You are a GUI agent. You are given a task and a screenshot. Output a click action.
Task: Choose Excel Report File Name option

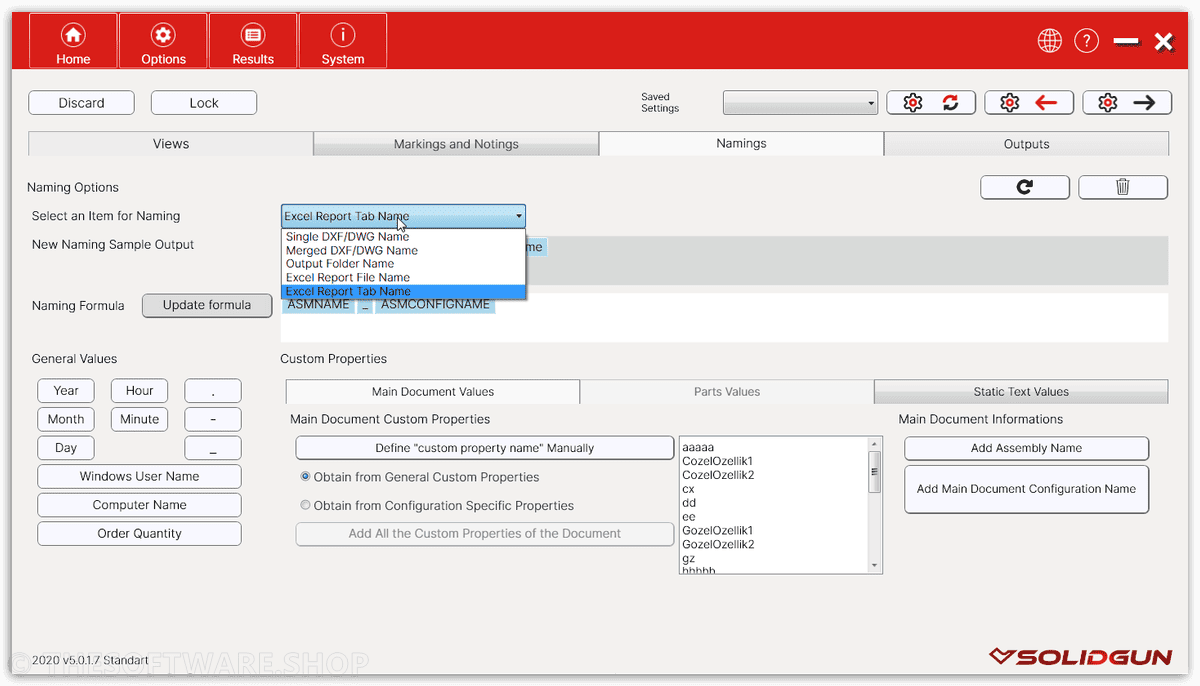pyautogui.click(x=403, y=278)
